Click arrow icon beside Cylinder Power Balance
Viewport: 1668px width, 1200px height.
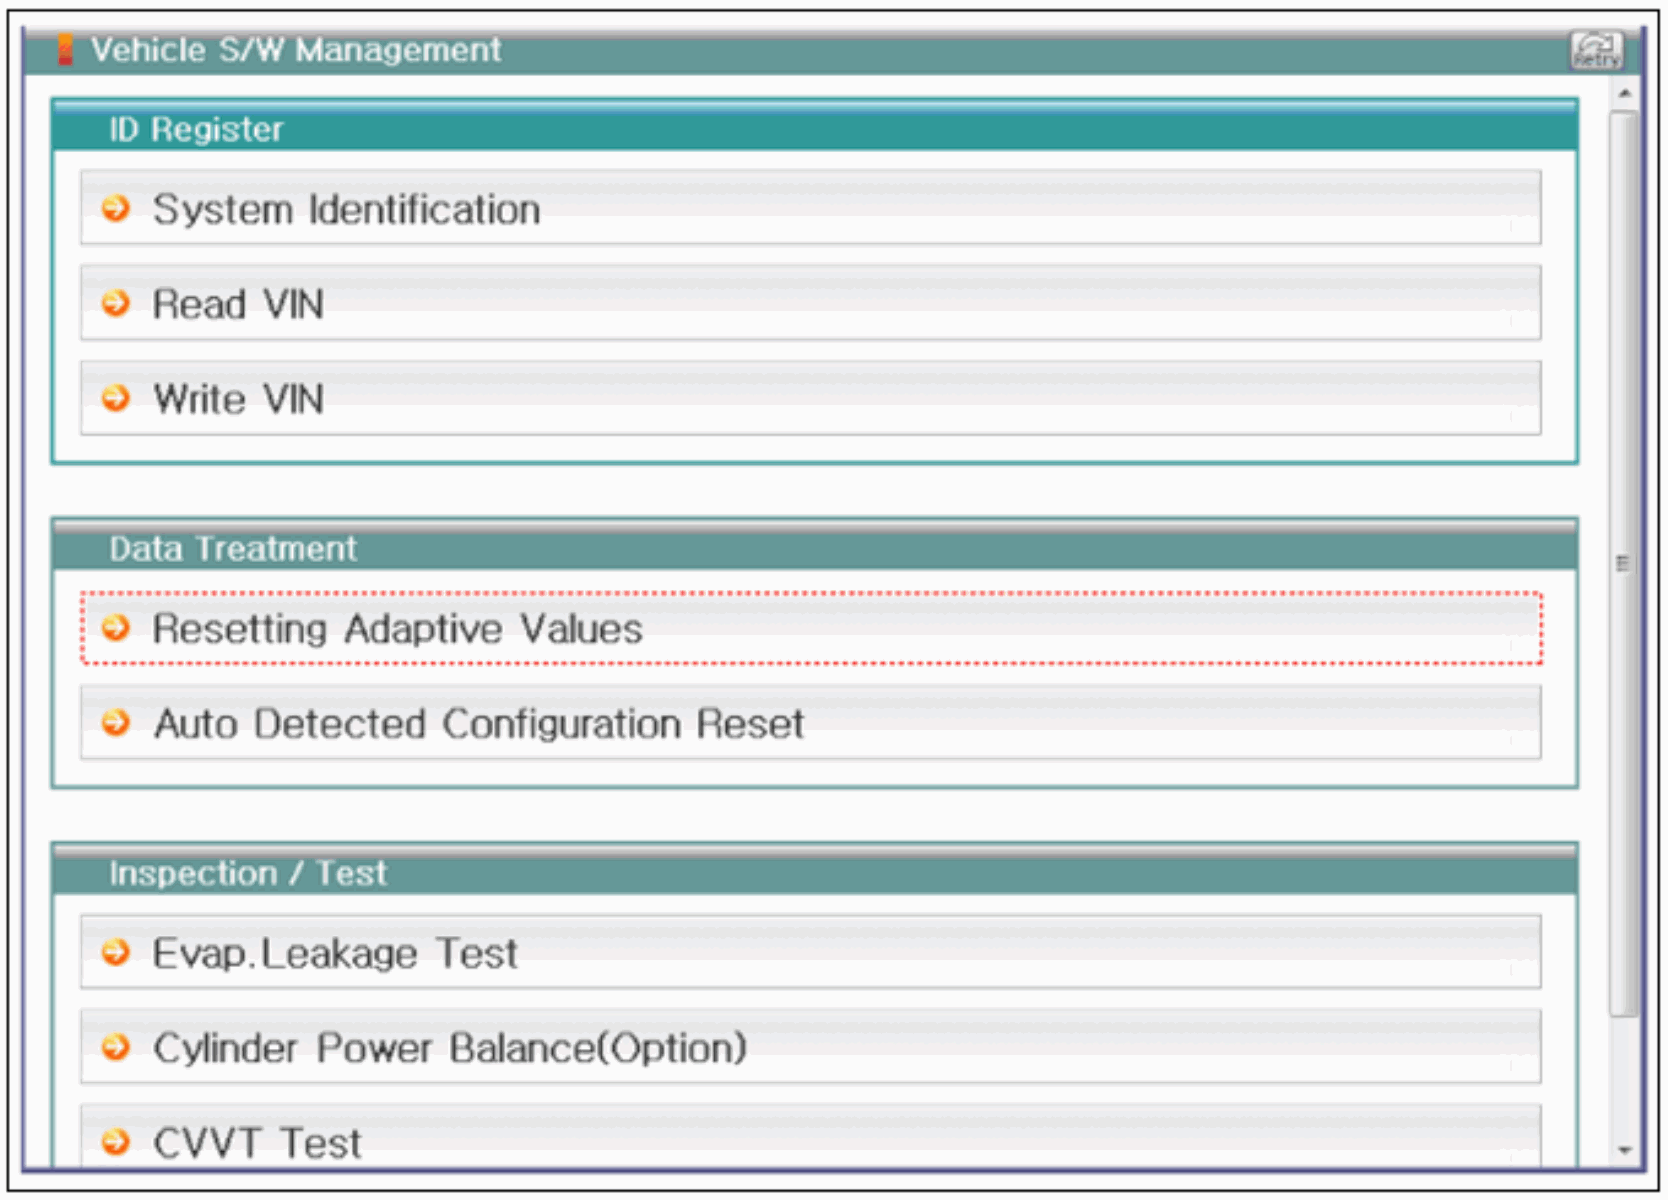tap(116, 1047)
